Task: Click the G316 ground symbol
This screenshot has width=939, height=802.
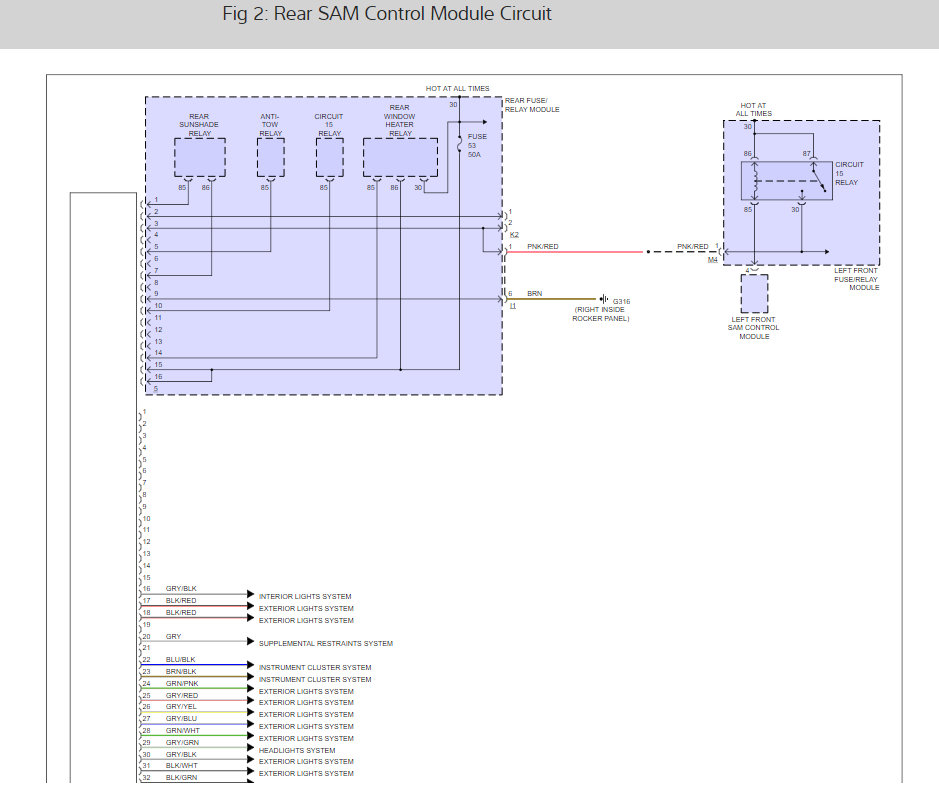Action: click(604, 299)
